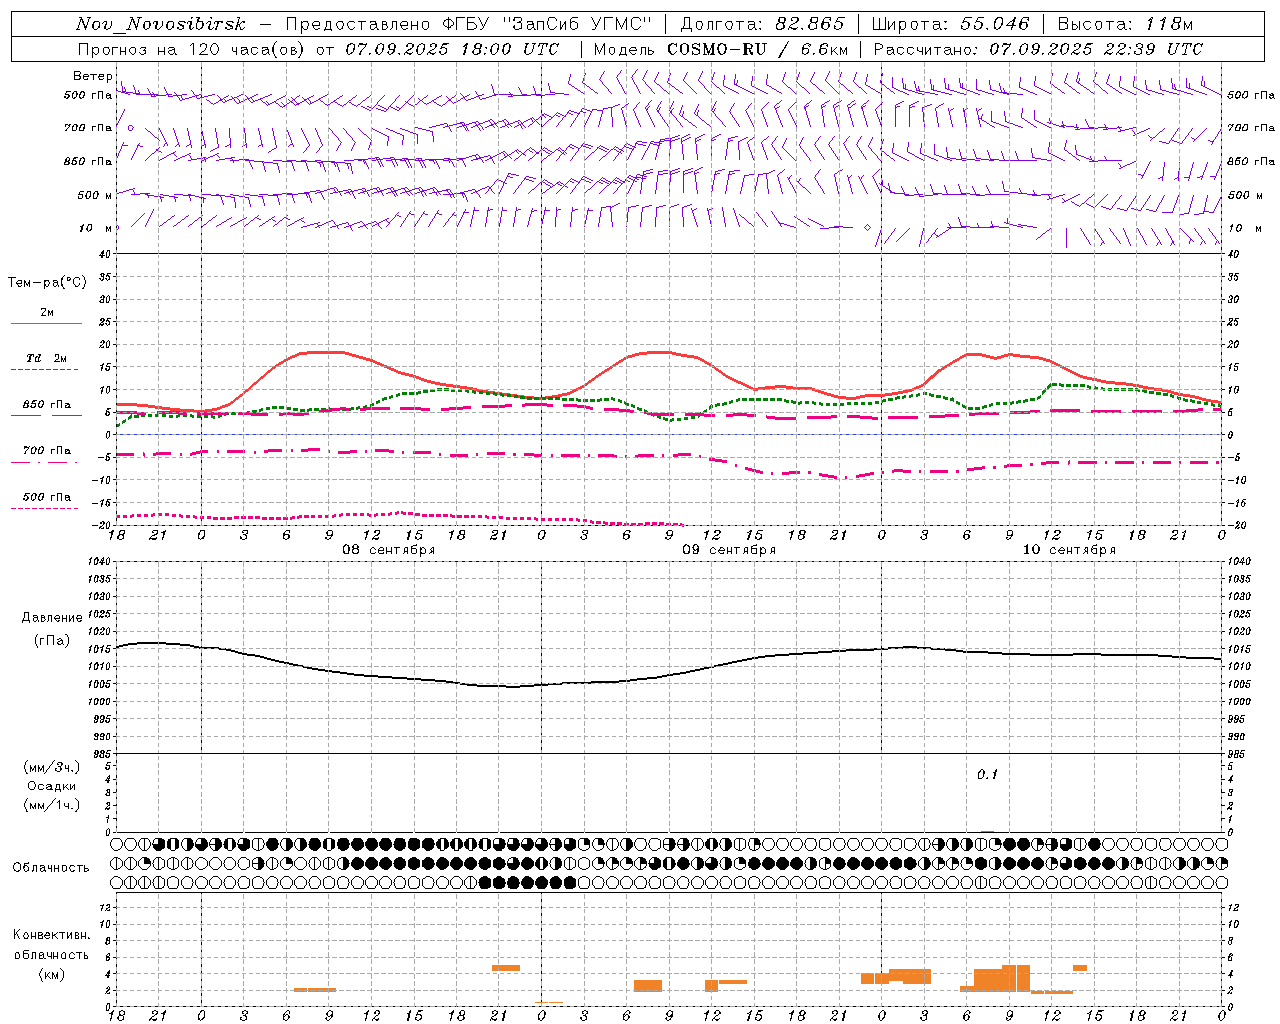Click the 'Конвективн.' label
1280x1024 pixels.
[x=52, y=935]
